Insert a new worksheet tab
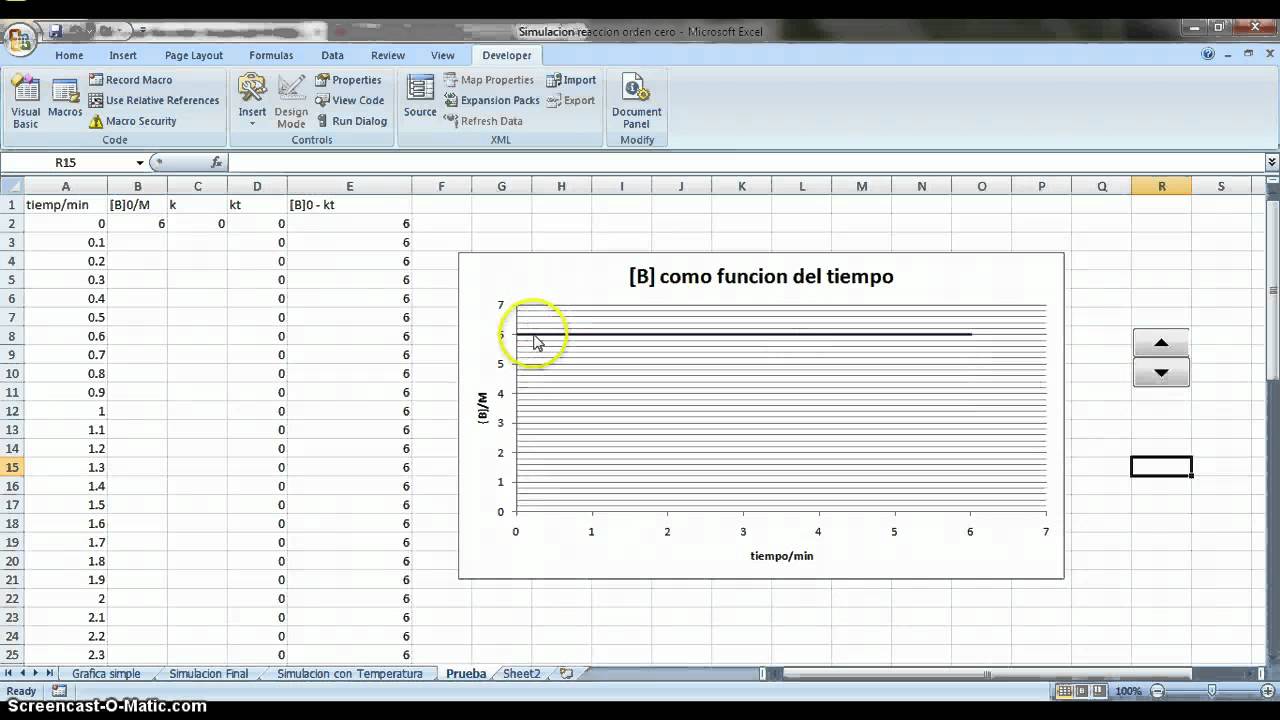Image resolution: width=1280 pixels, height=720 pixels. click(x=567, y=674)
